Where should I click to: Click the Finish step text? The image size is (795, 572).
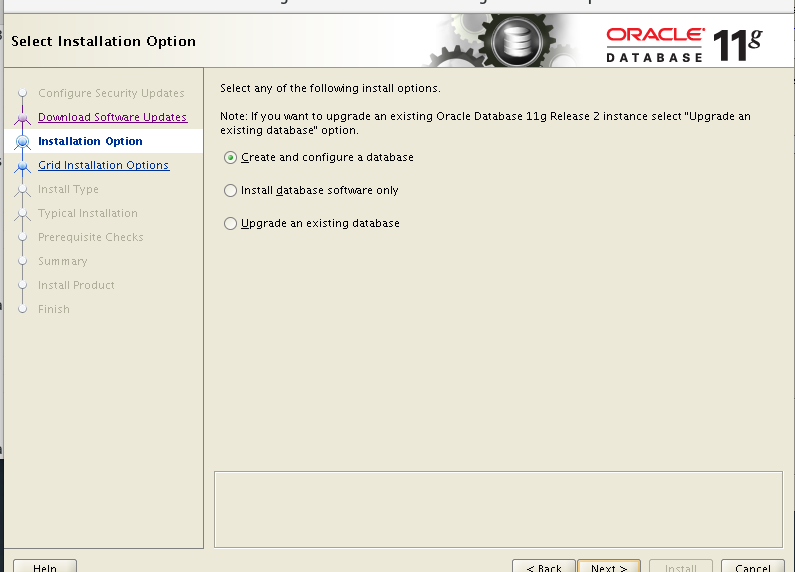54,309
